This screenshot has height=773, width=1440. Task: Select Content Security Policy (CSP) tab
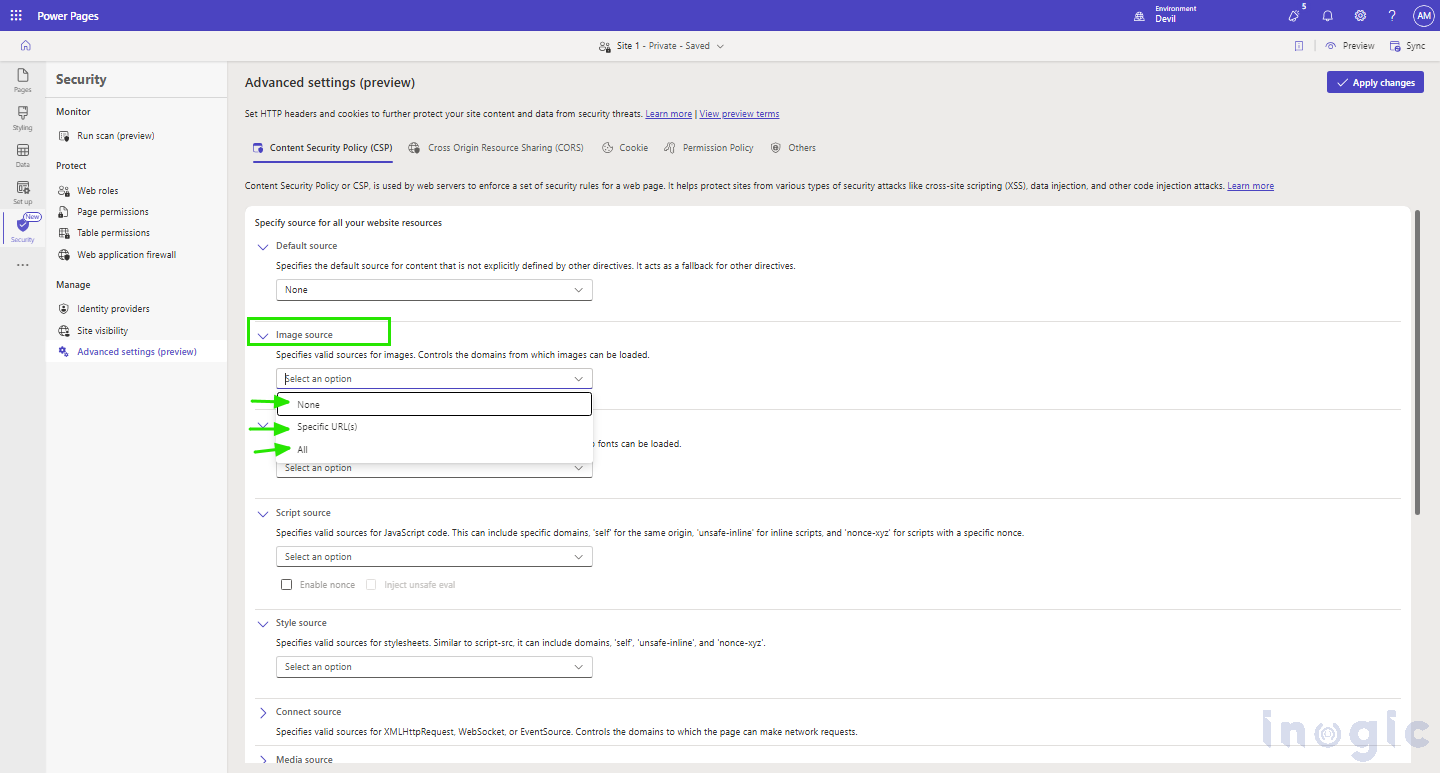tap(322, 148)
